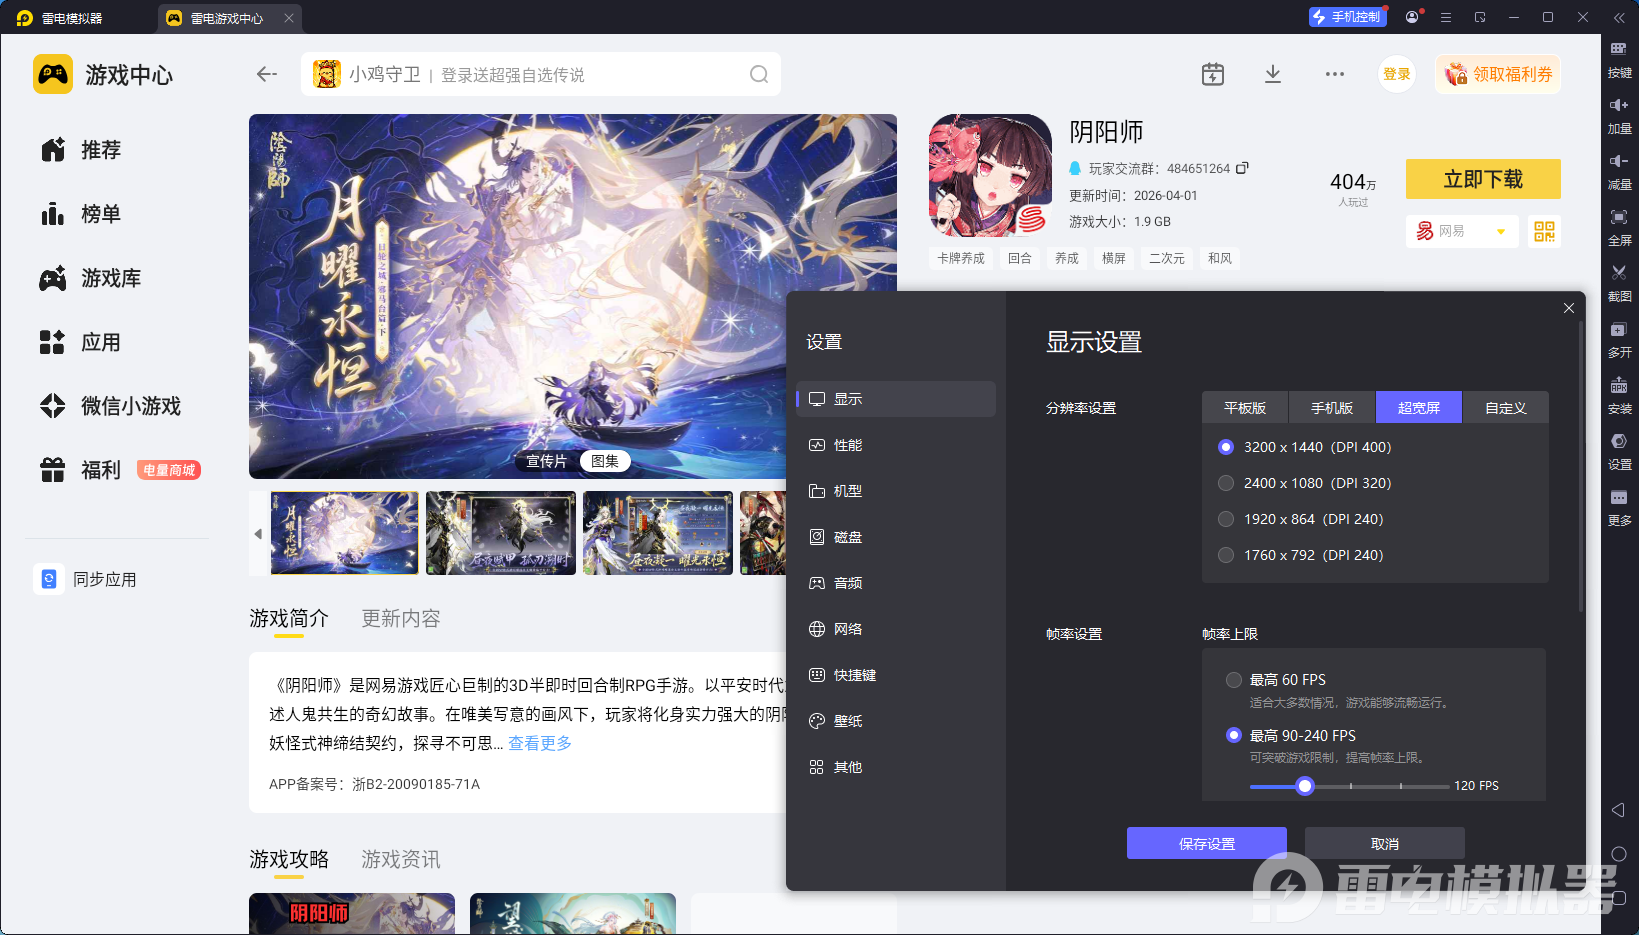Open 多开 multi-instance manager

pos(1619,340)
